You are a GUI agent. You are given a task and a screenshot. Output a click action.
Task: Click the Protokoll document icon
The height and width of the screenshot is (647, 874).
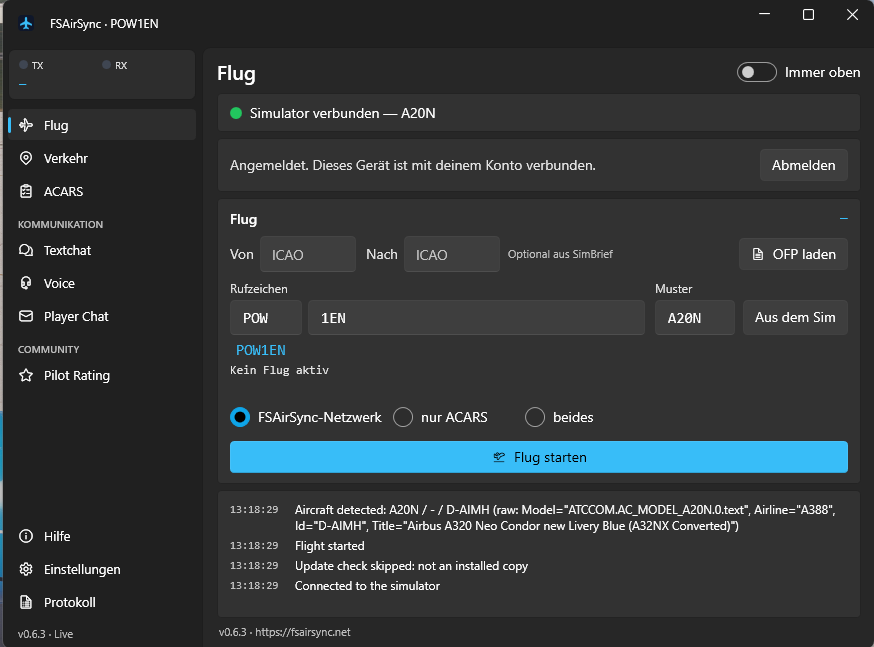tap(26, 602)
